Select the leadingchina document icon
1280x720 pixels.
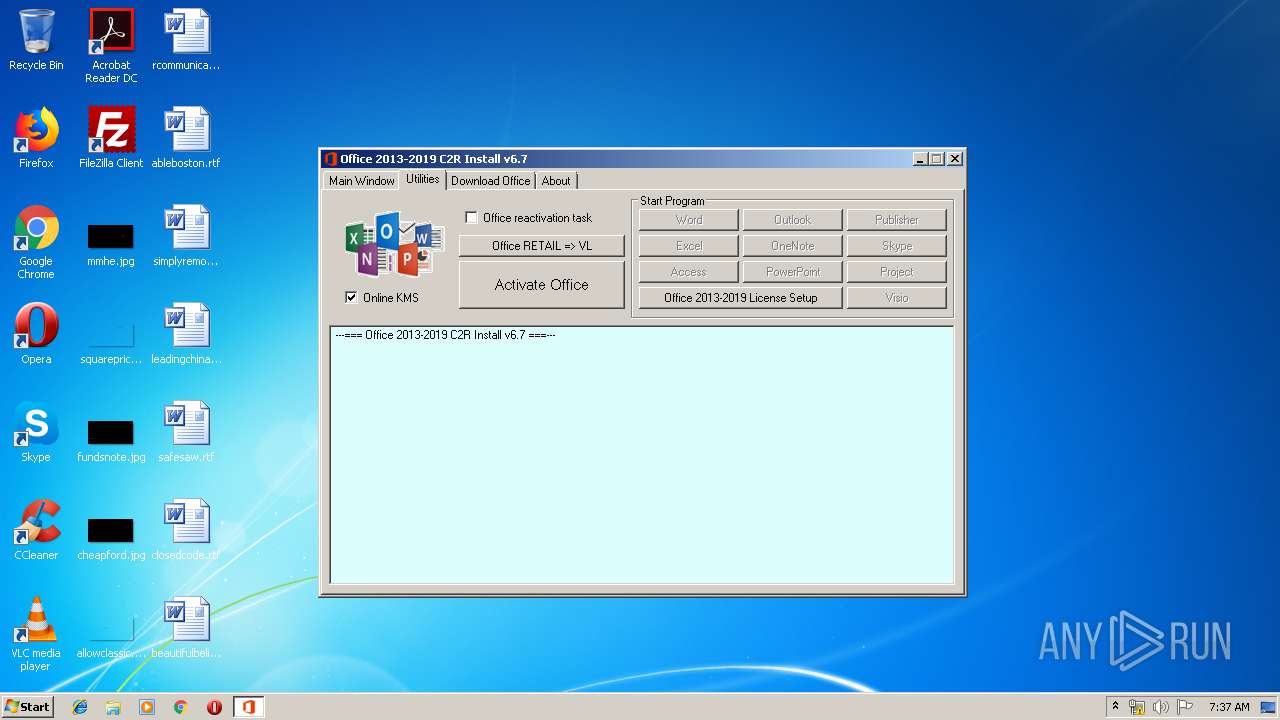[186, 334]
